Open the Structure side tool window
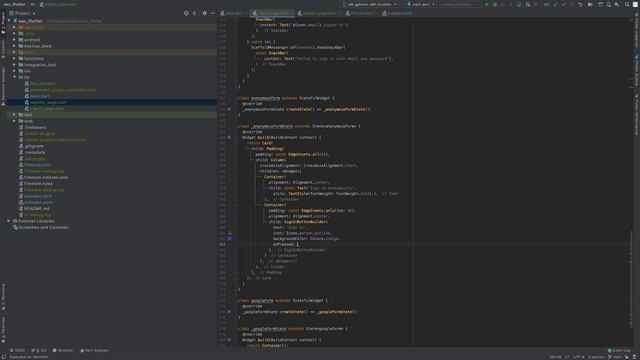This screenshot has width=640, height=360. [3, 297]
